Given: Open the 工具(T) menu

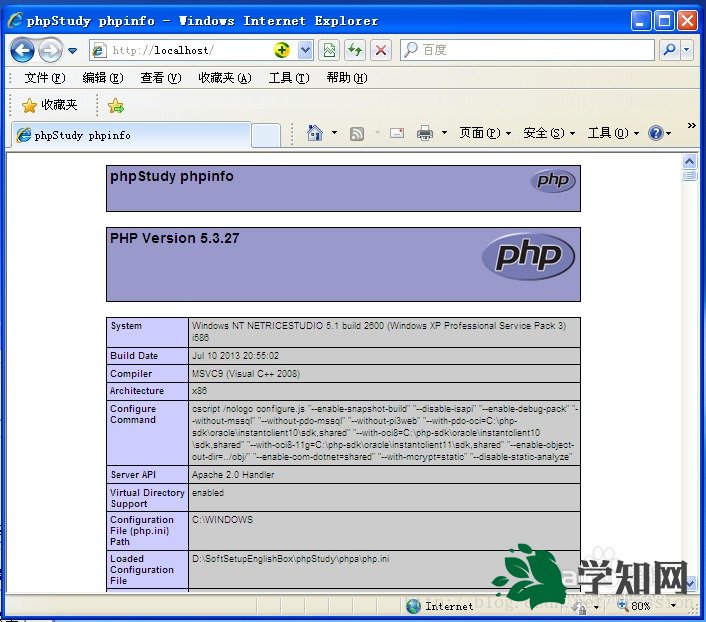Looking at the screenshot, I should 289,78.
